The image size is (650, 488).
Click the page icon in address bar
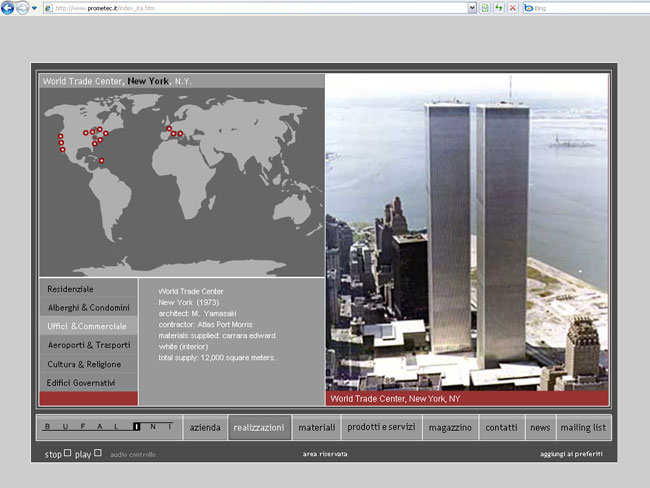tap(49, 8)
